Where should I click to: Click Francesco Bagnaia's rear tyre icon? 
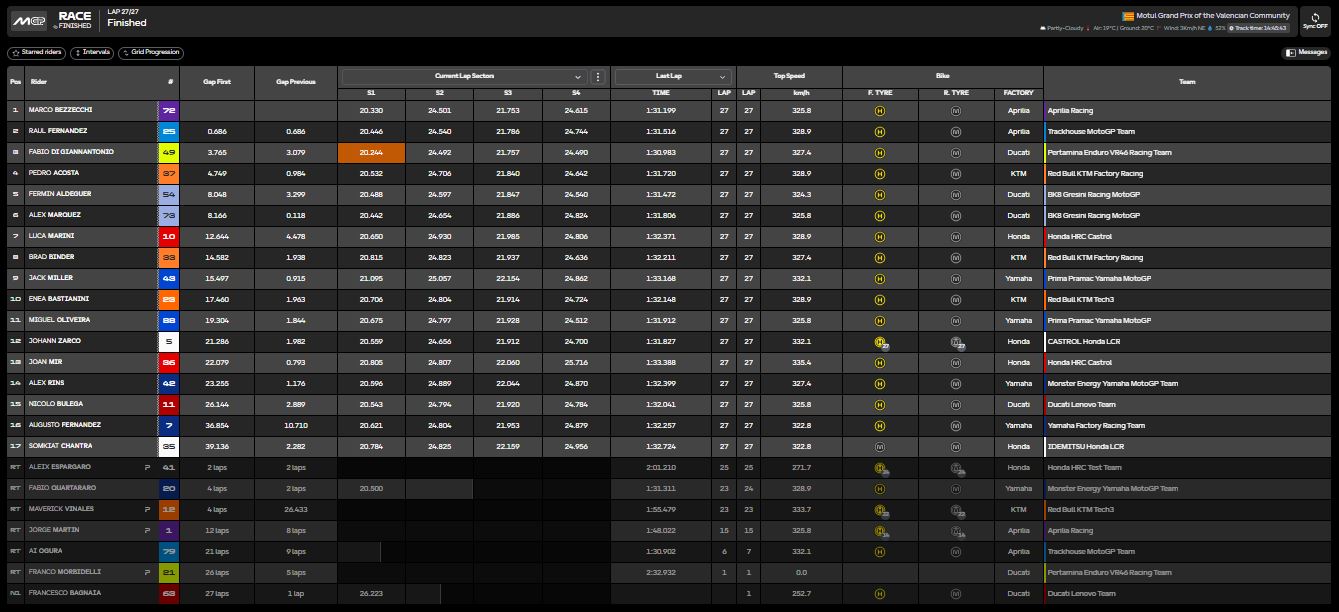click(955, 593)
